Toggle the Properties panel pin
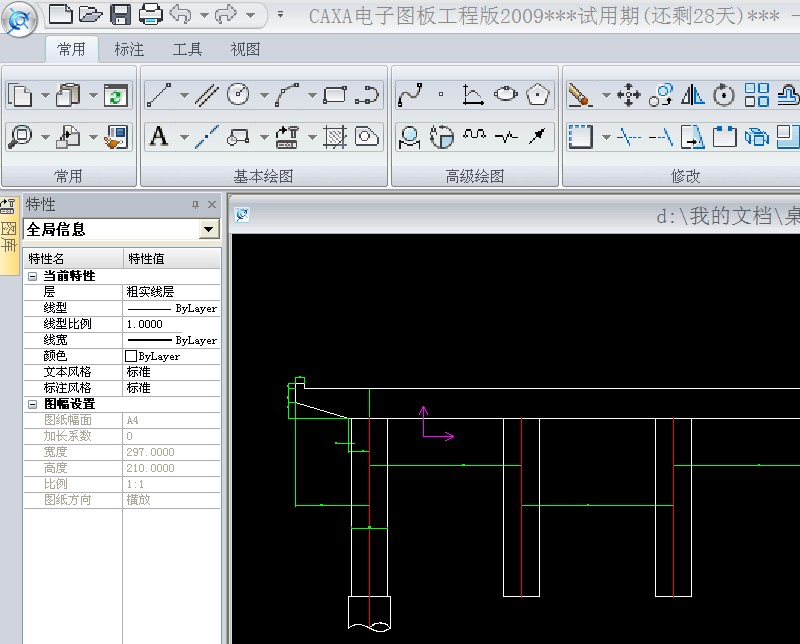The height and width of the screenshot is (644, 800). (195, 205)
